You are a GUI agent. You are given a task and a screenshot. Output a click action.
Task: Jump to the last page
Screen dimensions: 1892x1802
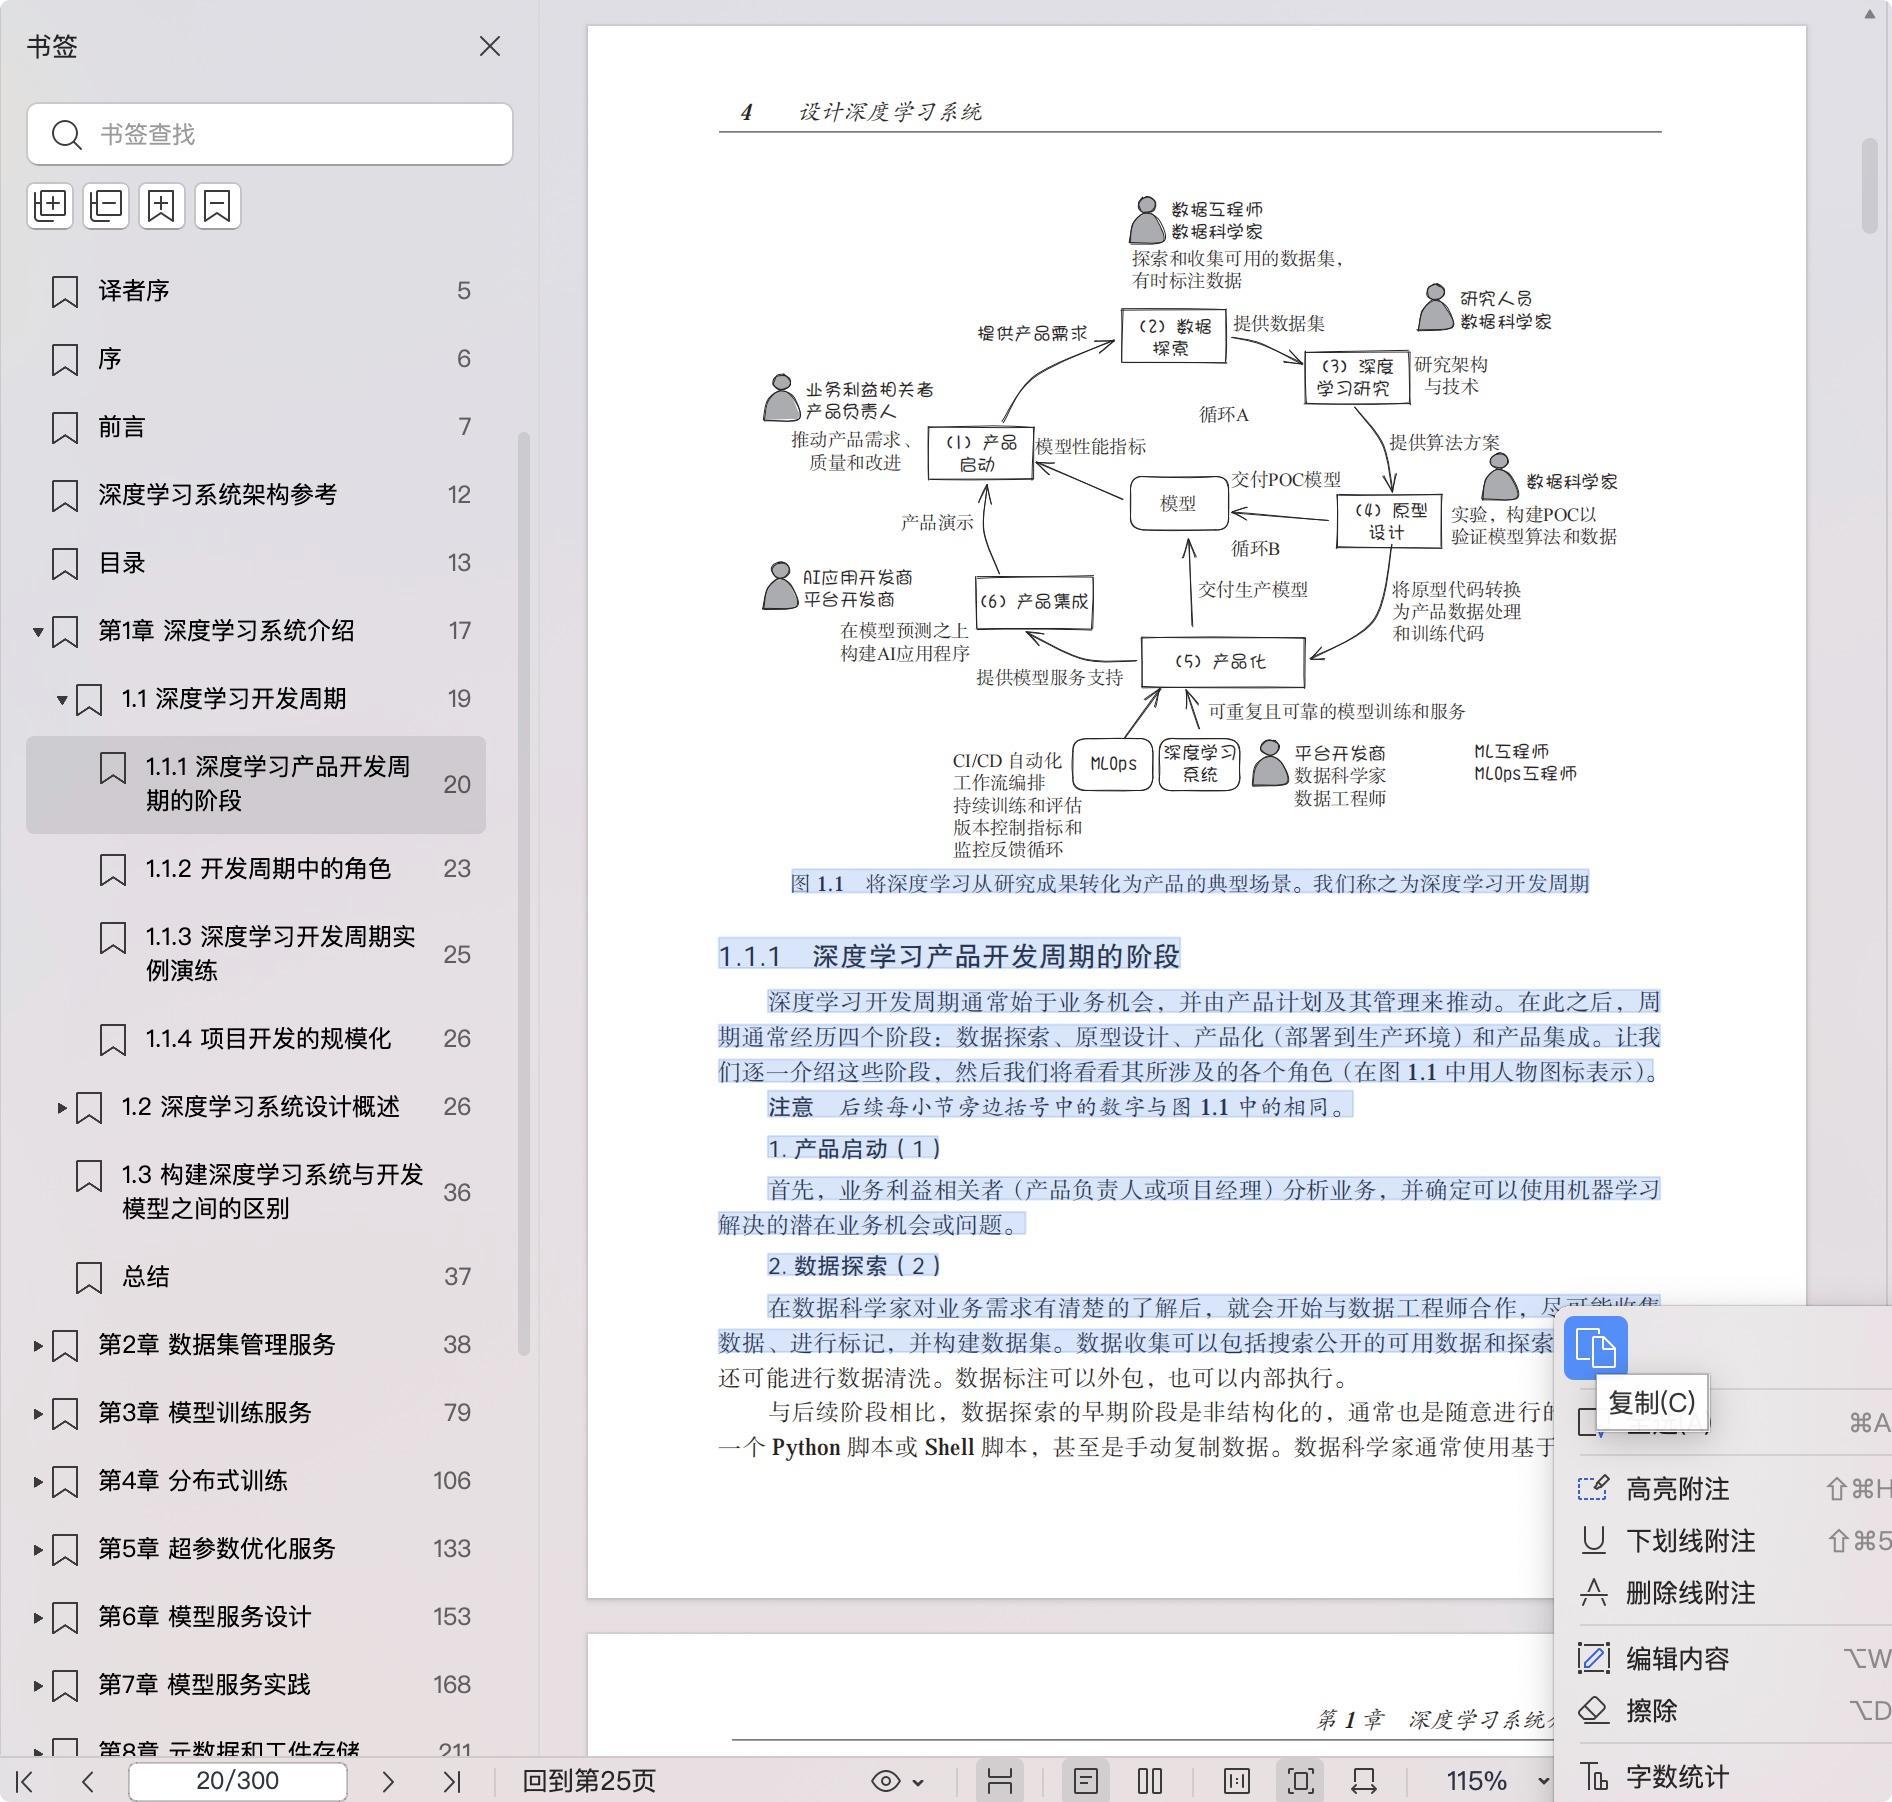click(x=452, y=1781)
